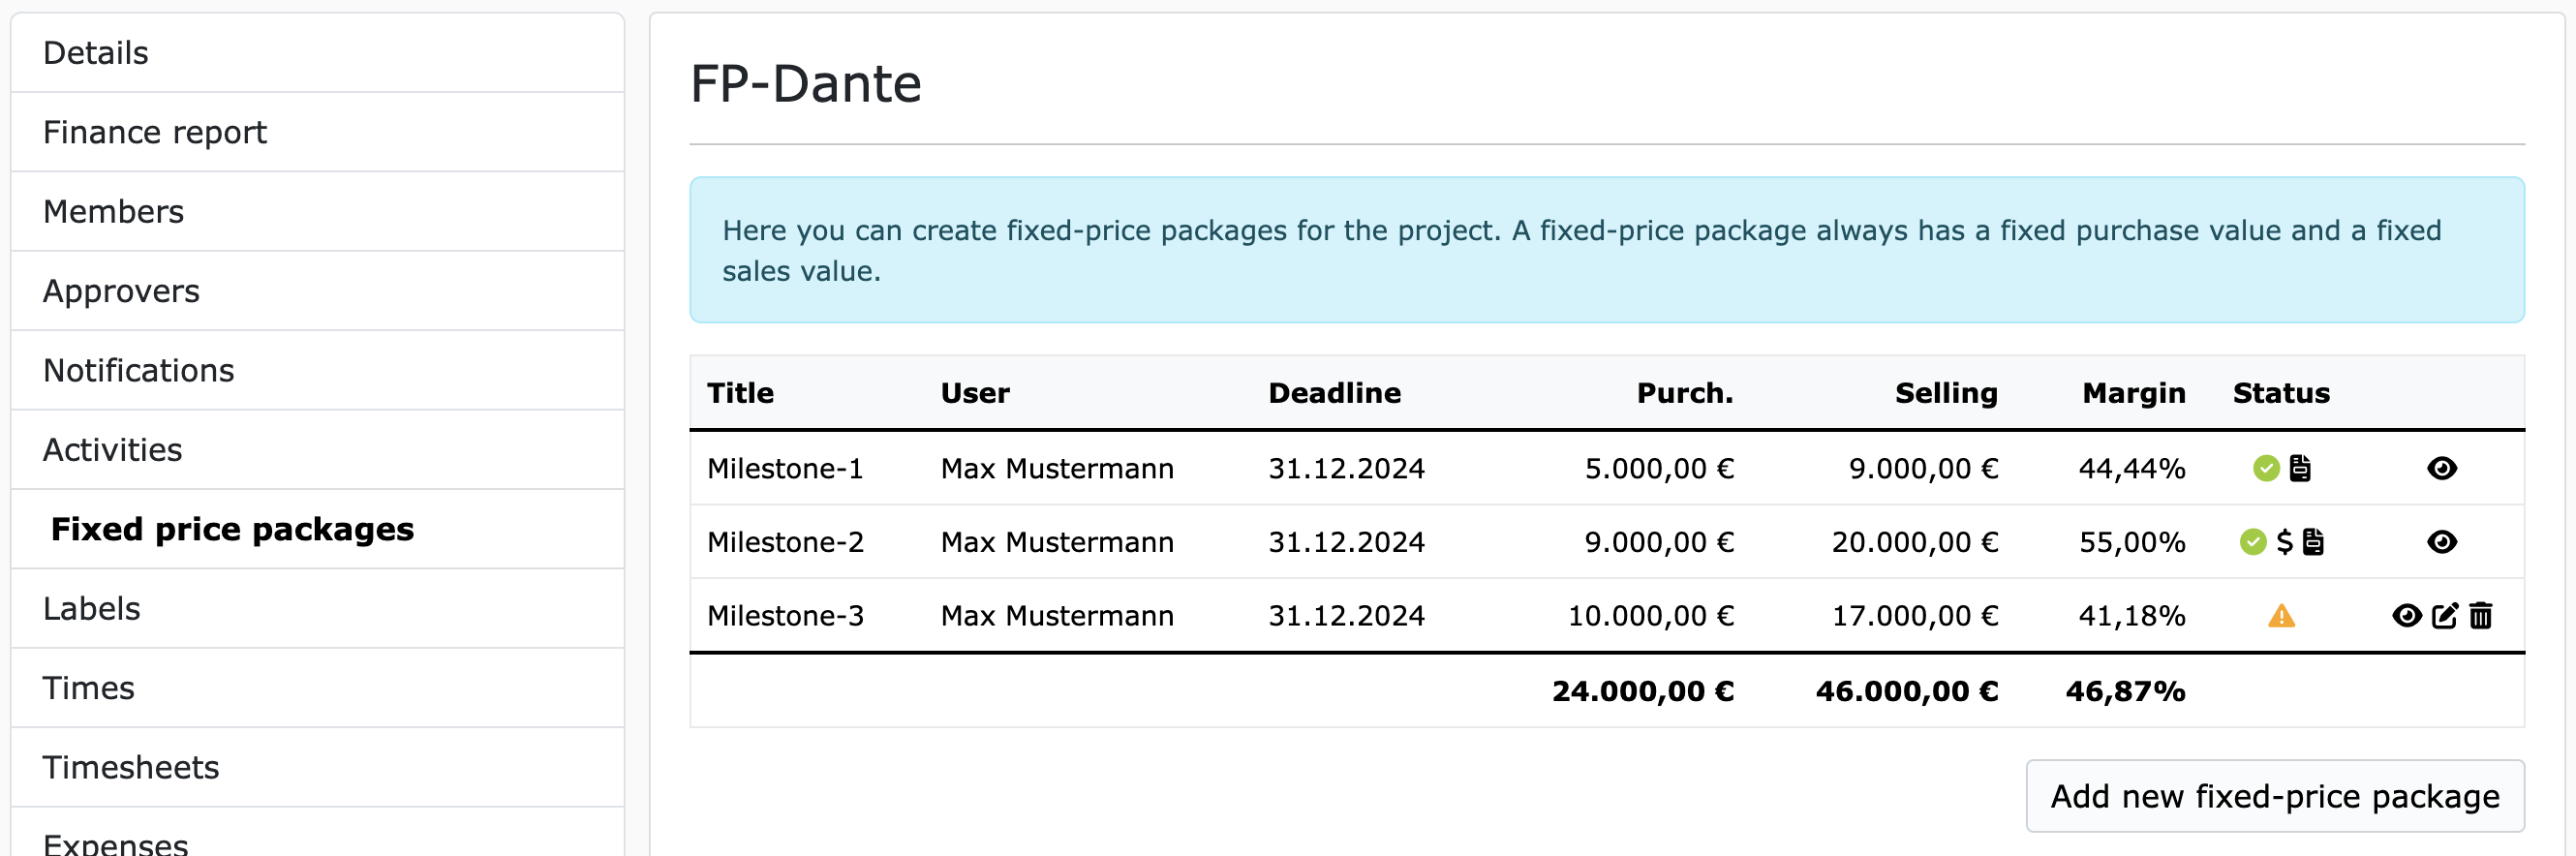View Milestone-1 using its eye icon
The image size is (2576, 856).
coord(2442,468)
